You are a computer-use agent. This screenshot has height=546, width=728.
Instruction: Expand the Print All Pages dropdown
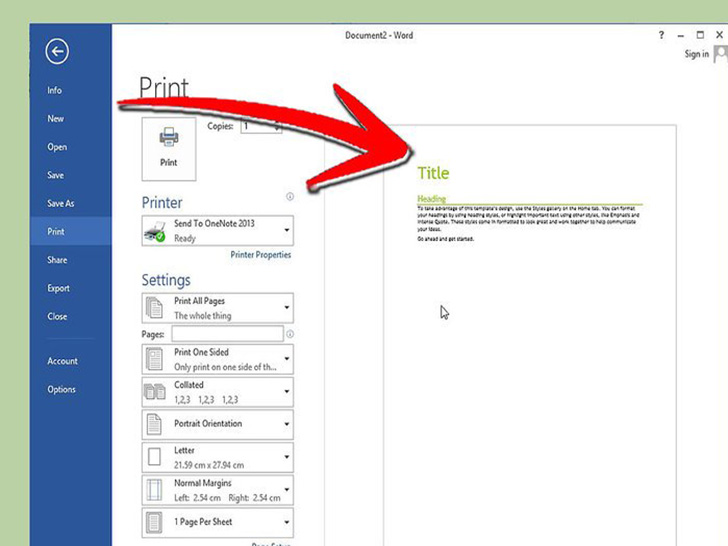(218, 307)
